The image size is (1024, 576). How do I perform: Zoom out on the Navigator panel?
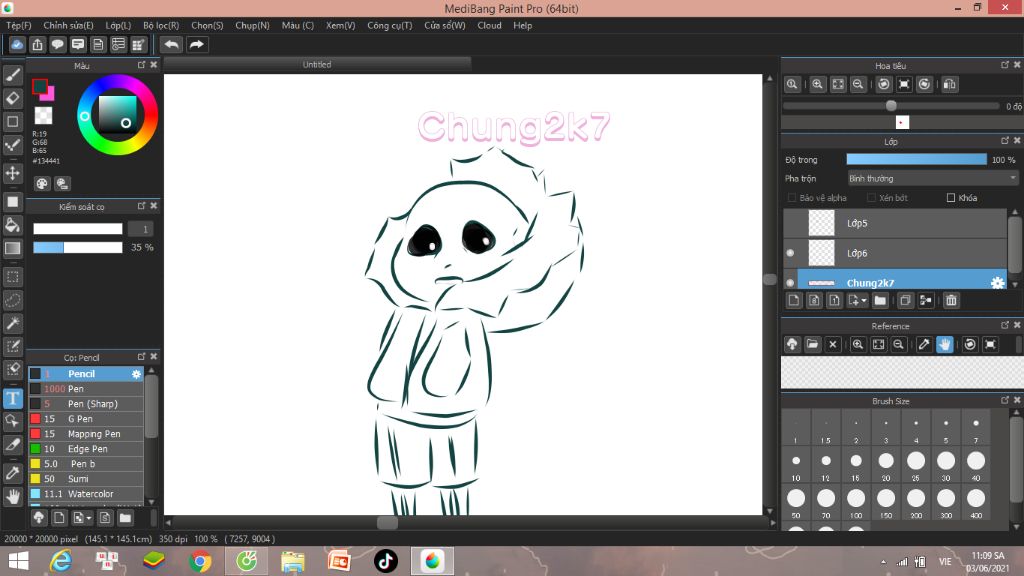point(858,84)
